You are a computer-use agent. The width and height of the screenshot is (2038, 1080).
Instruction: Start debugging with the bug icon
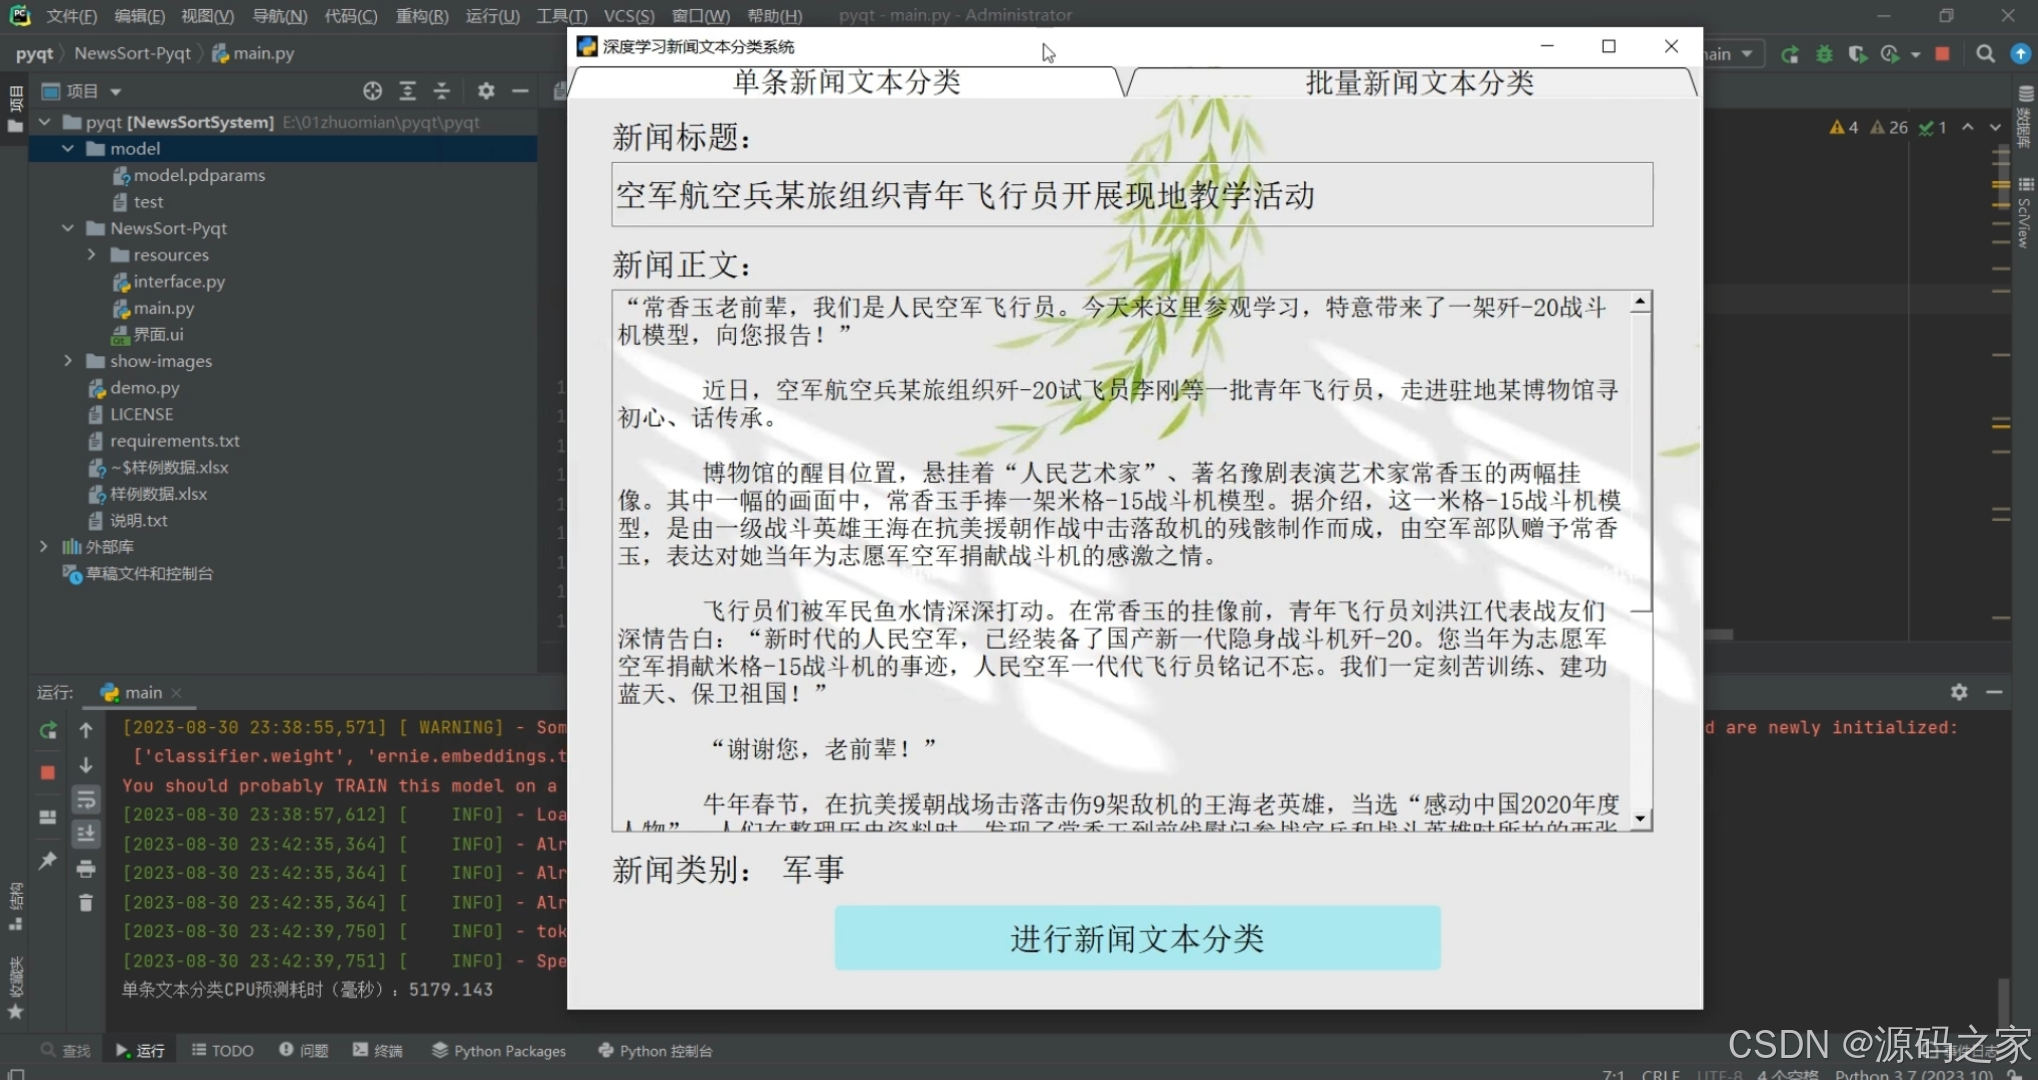click(1824, 55)
